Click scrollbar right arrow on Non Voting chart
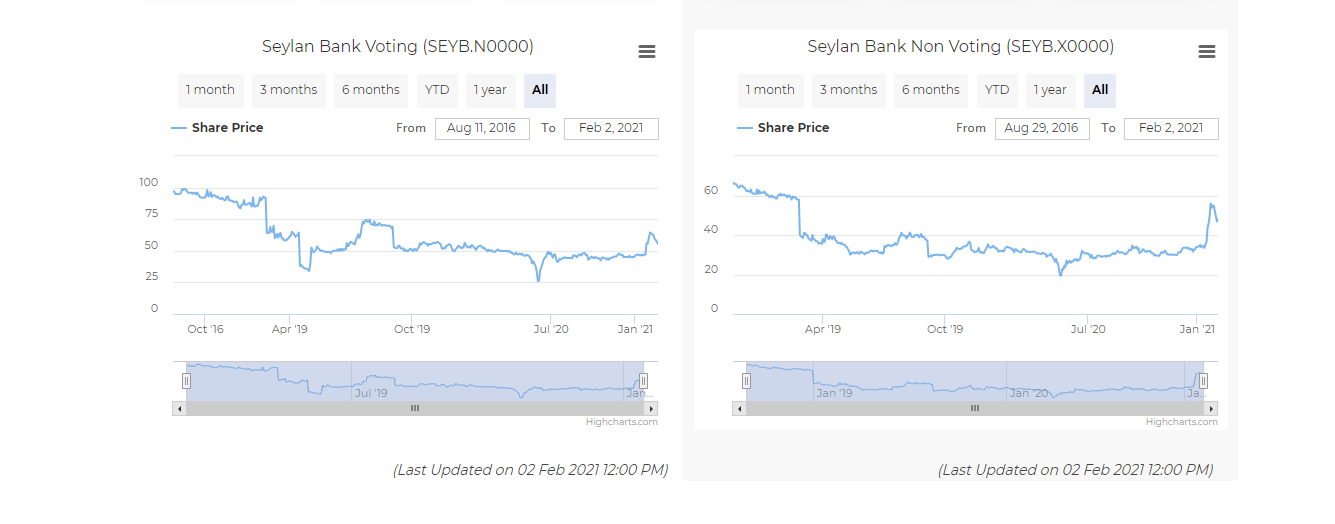 click(x=1211, y=408)
